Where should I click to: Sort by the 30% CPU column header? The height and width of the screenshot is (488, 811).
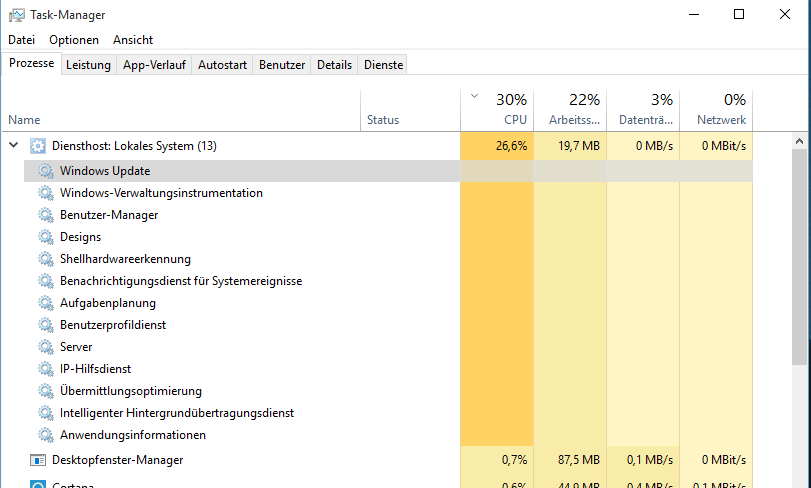coord(497,111)
